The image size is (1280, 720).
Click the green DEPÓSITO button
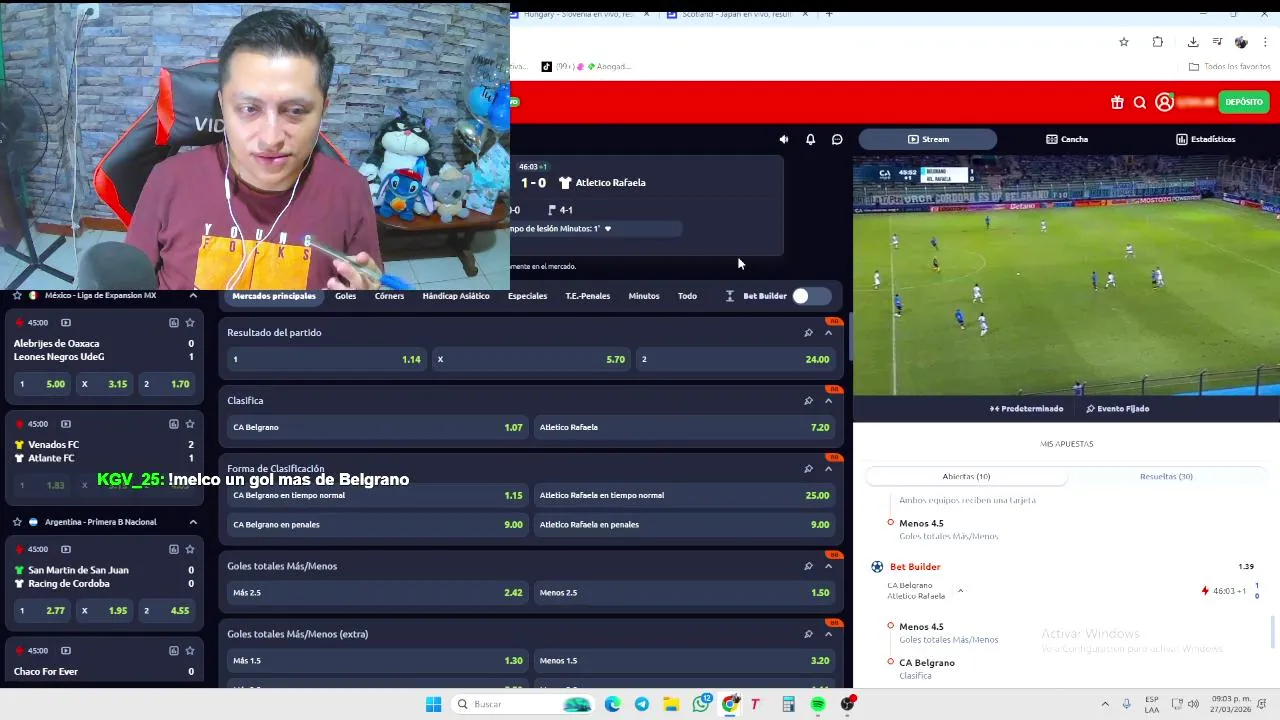point(1244,102)
